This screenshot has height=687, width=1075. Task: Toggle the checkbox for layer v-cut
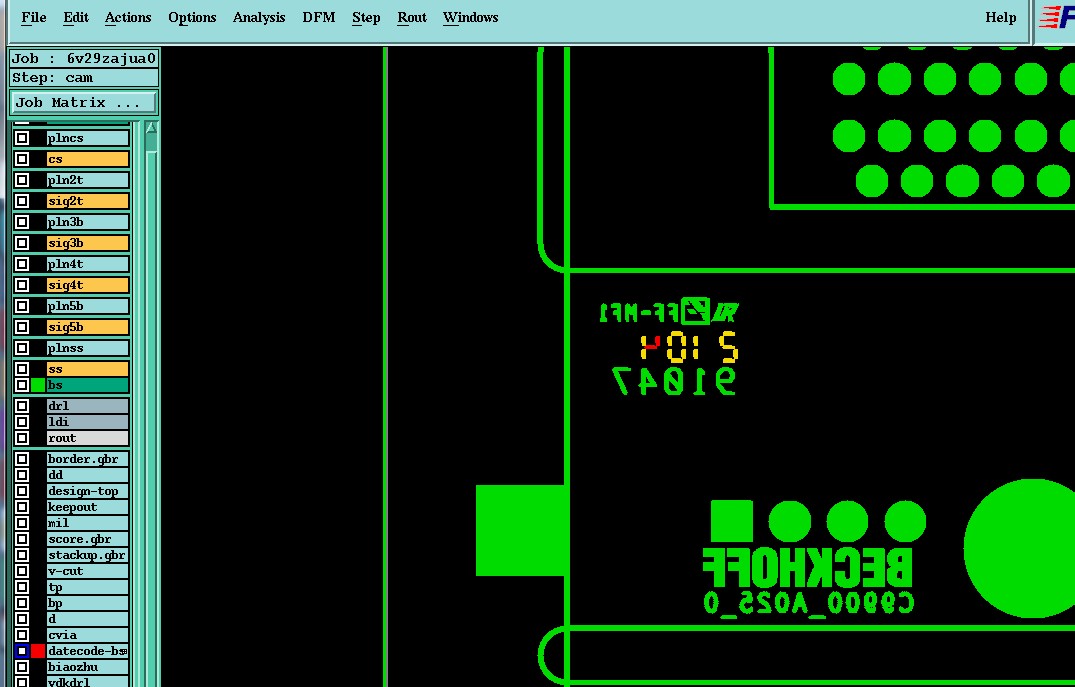(22, 571)
